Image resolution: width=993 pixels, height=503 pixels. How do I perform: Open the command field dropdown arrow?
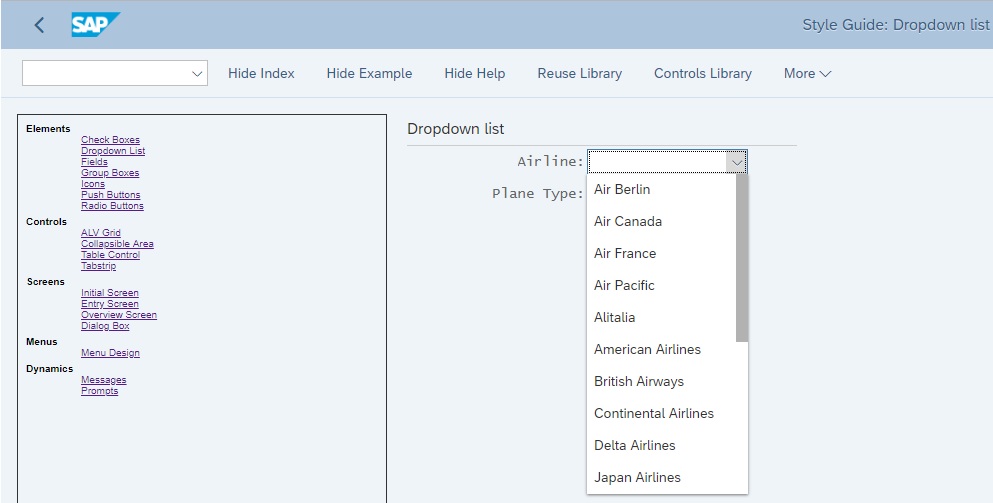click(x=197, y=73)
